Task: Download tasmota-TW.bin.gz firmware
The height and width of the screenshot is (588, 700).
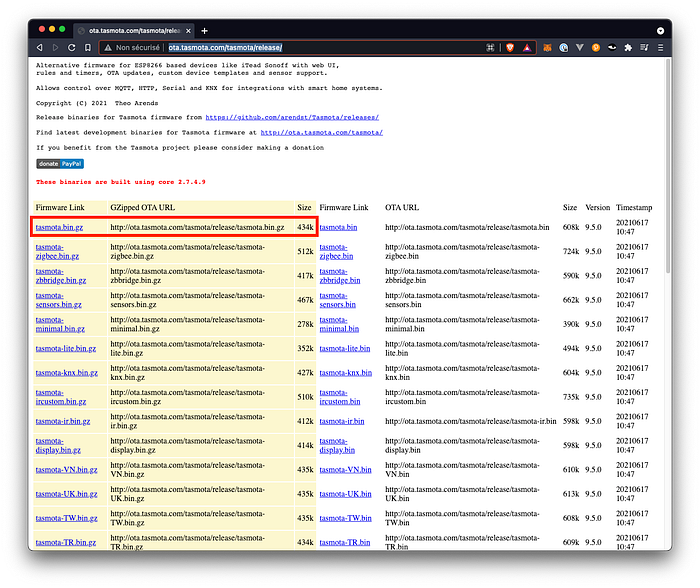Action: (x=67, y=518)
